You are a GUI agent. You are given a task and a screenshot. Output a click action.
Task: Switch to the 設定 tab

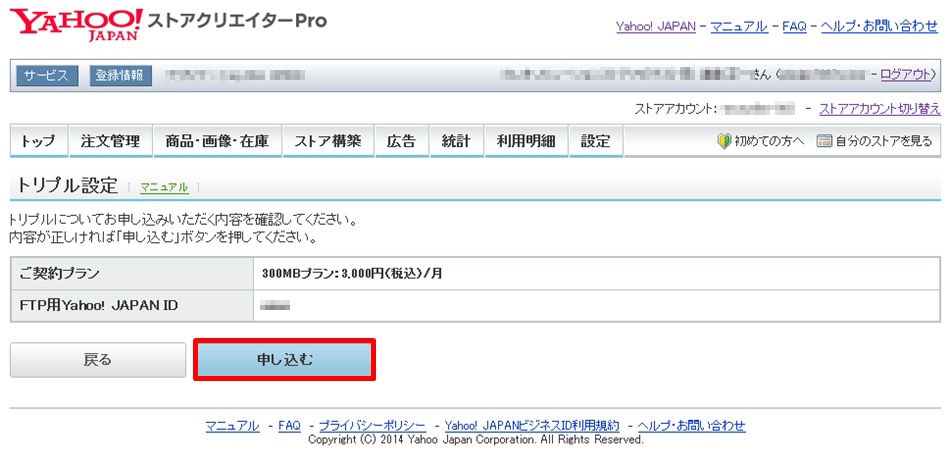(596, 141)
